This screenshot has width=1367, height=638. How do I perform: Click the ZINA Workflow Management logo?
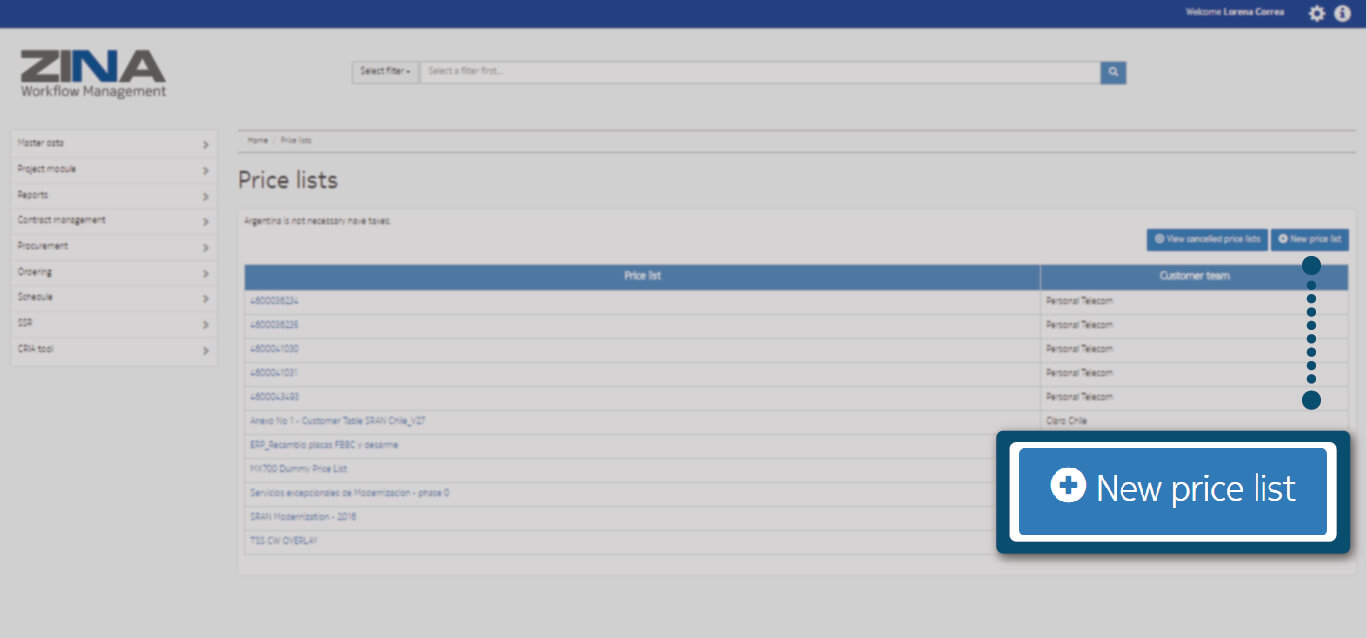pos(93,74)
